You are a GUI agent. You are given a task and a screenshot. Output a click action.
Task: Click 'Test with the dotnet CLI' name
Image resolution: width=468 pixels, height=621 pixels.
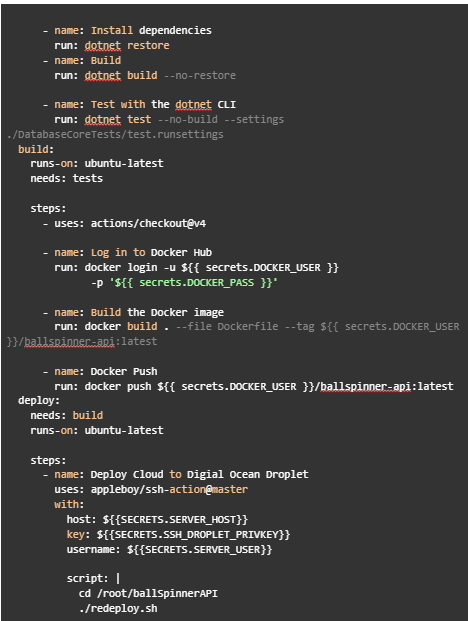pos(164,105)
